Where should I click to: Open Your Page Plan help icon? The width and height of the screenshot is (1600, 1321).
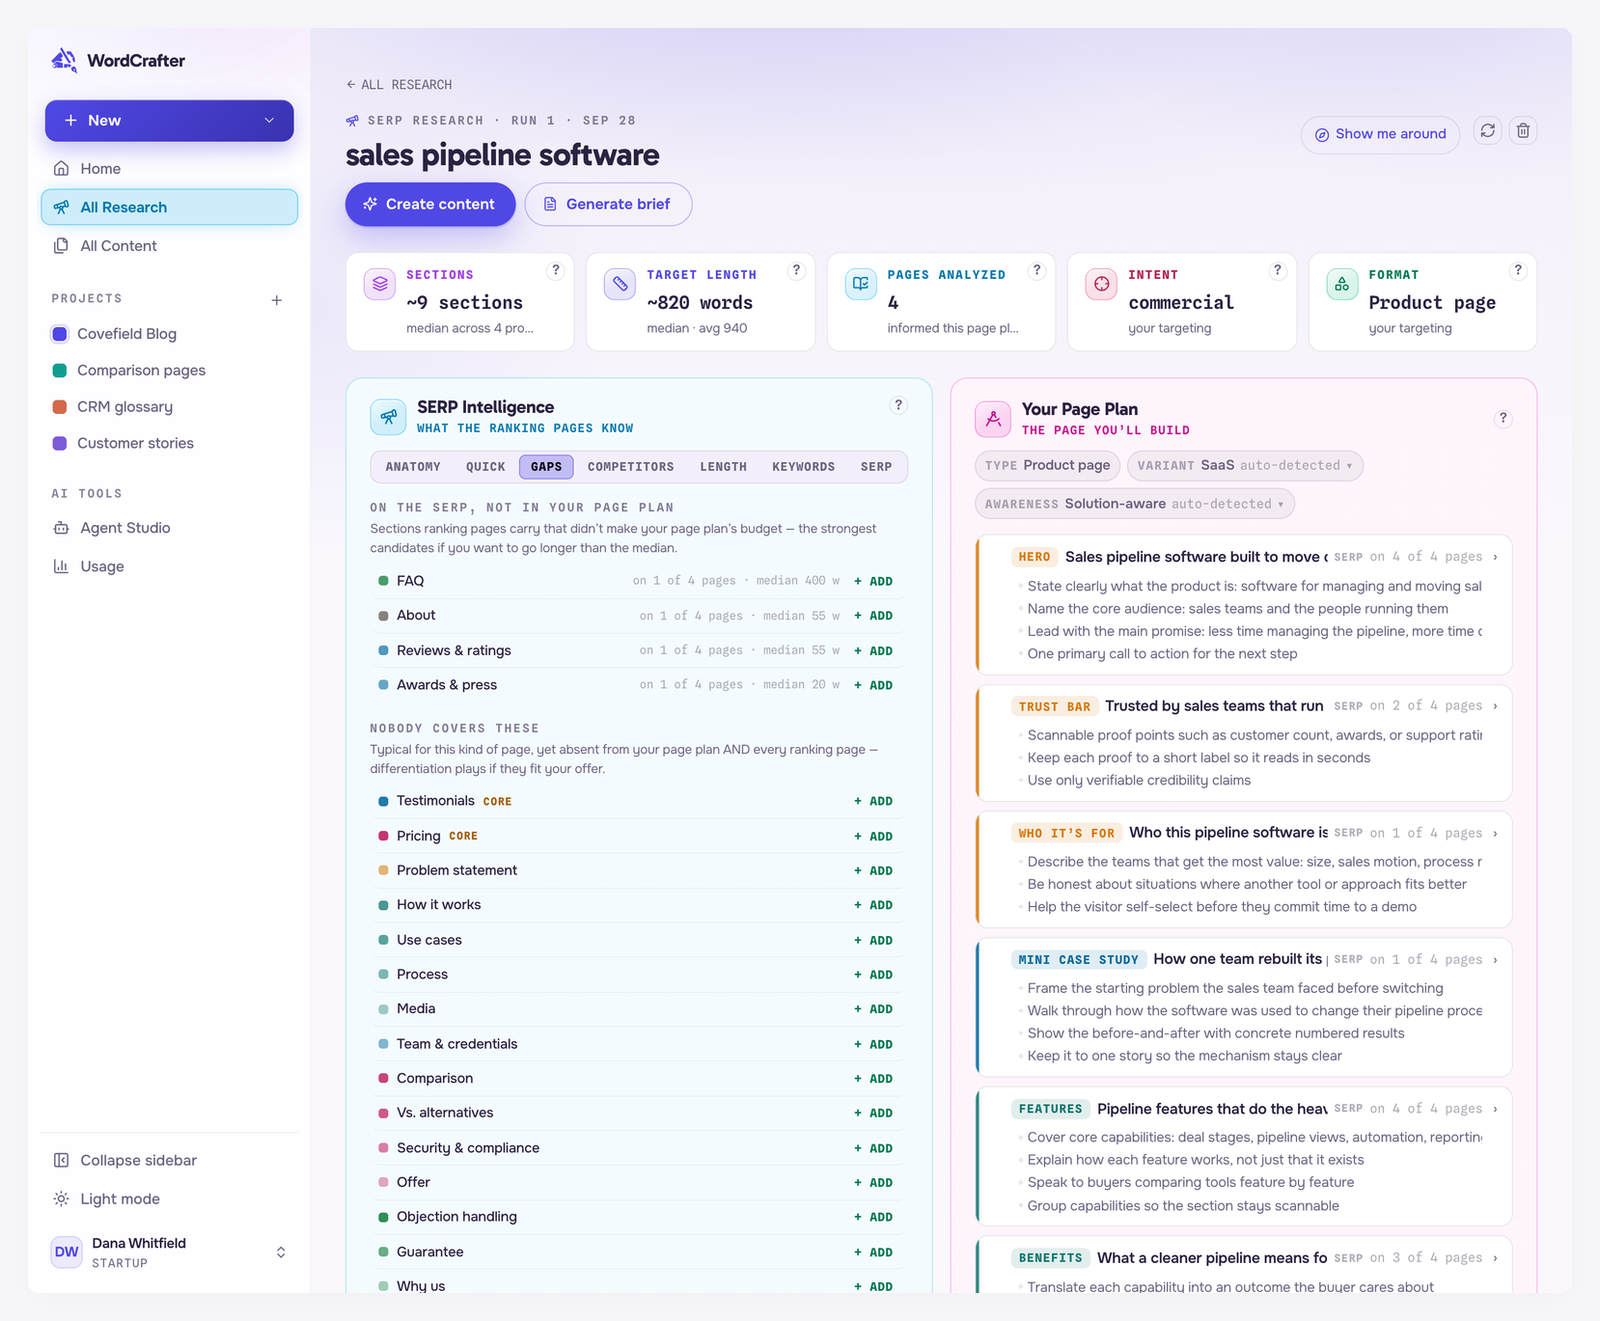tap(1503, 419)
